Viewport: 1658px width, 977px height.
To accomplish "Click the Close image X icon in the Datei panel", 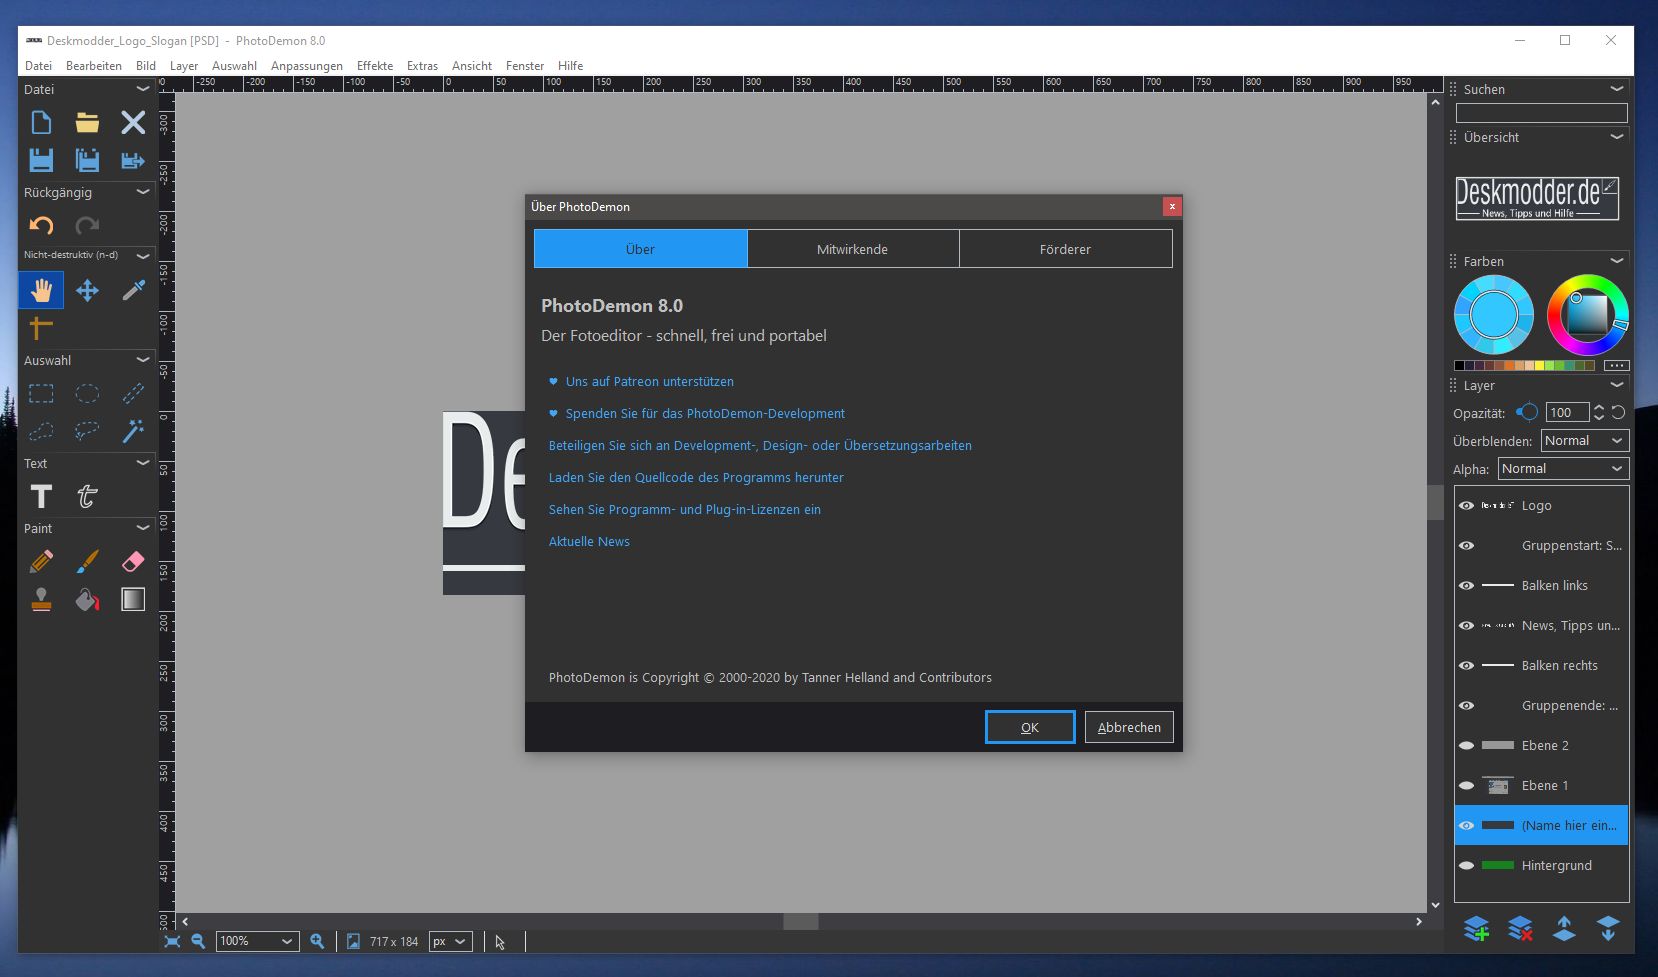I will click(133, 123).
